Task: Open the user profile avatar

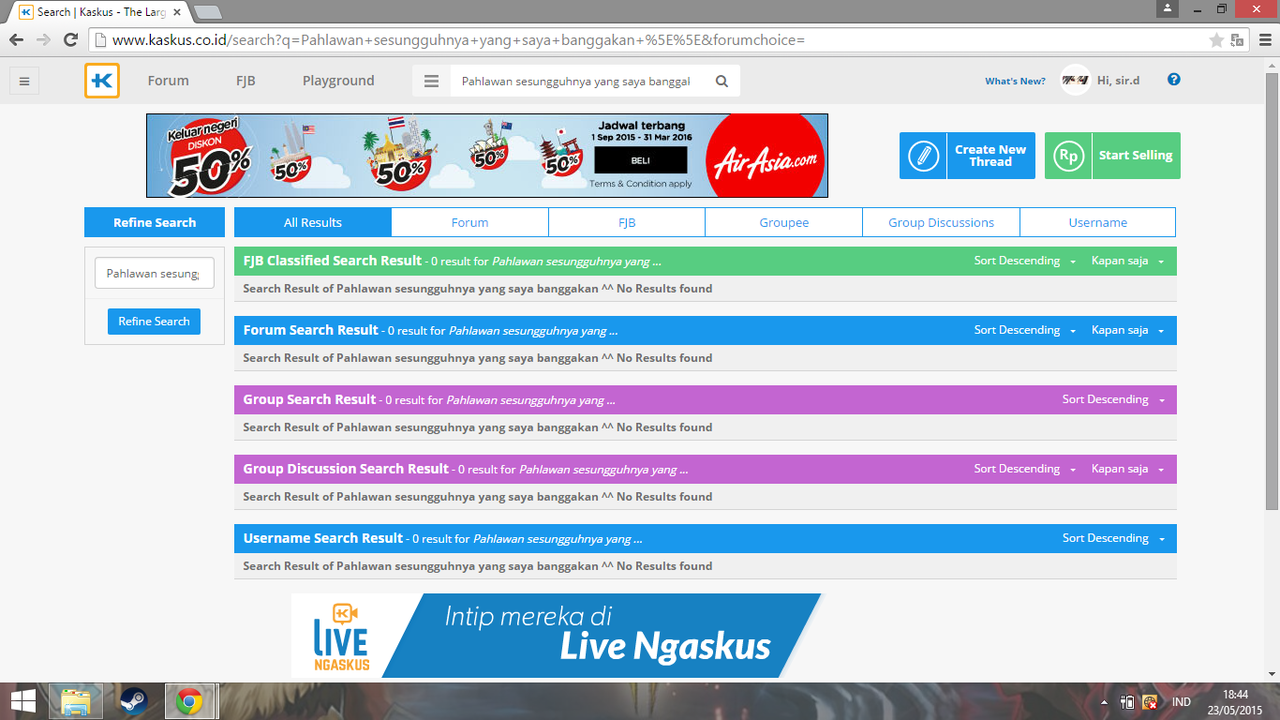Action: 1075,81
